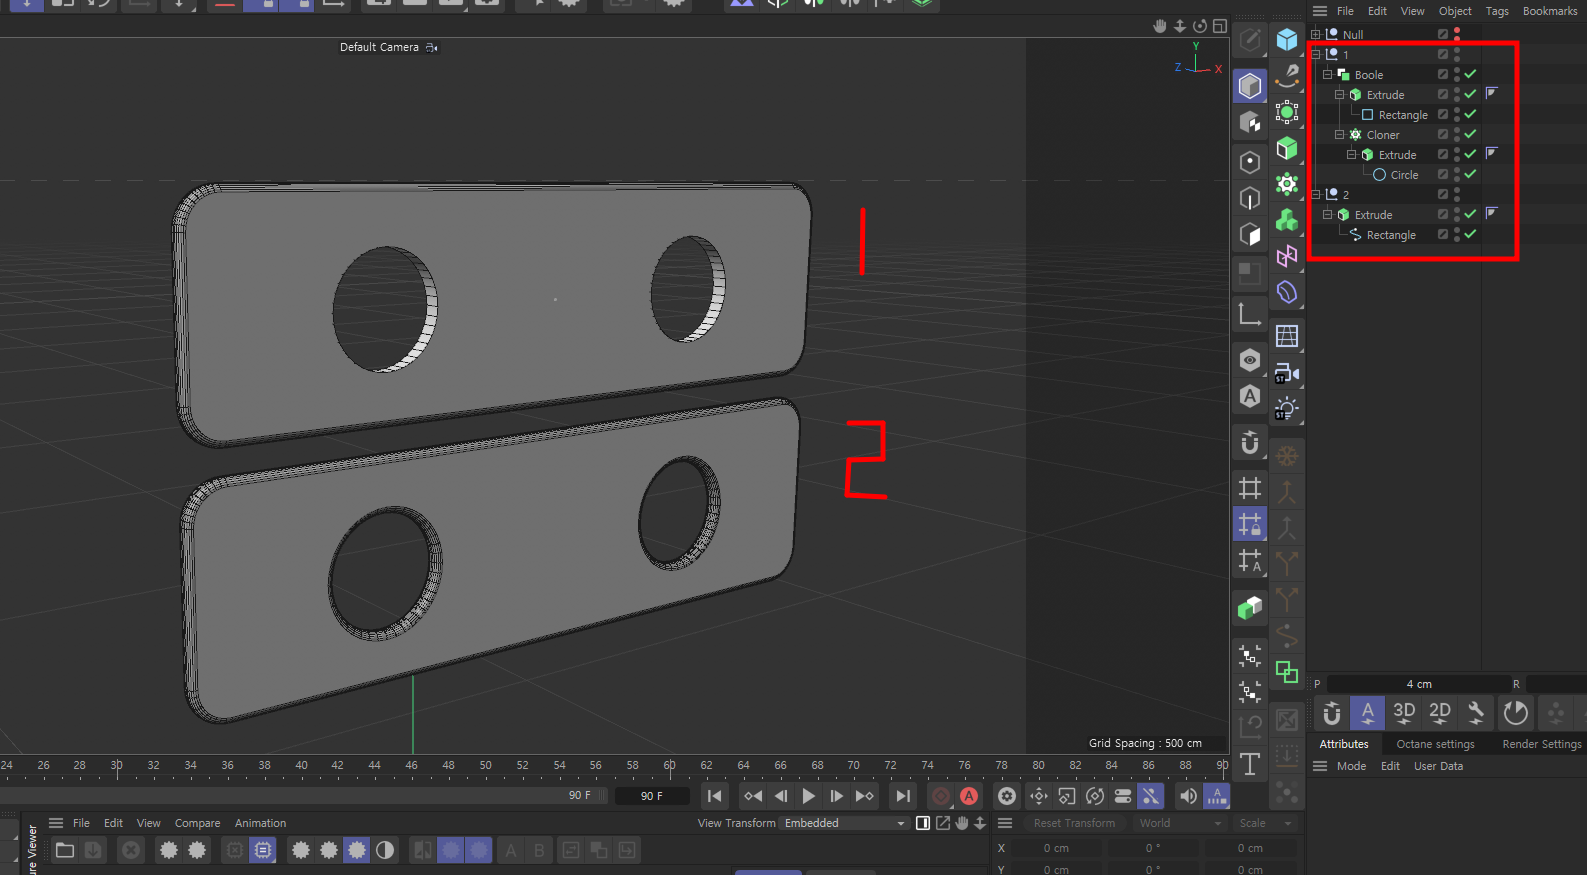The image size is (1587, 875).
Task: Click the 3D snap button
Action: [x=1404, y=713]
